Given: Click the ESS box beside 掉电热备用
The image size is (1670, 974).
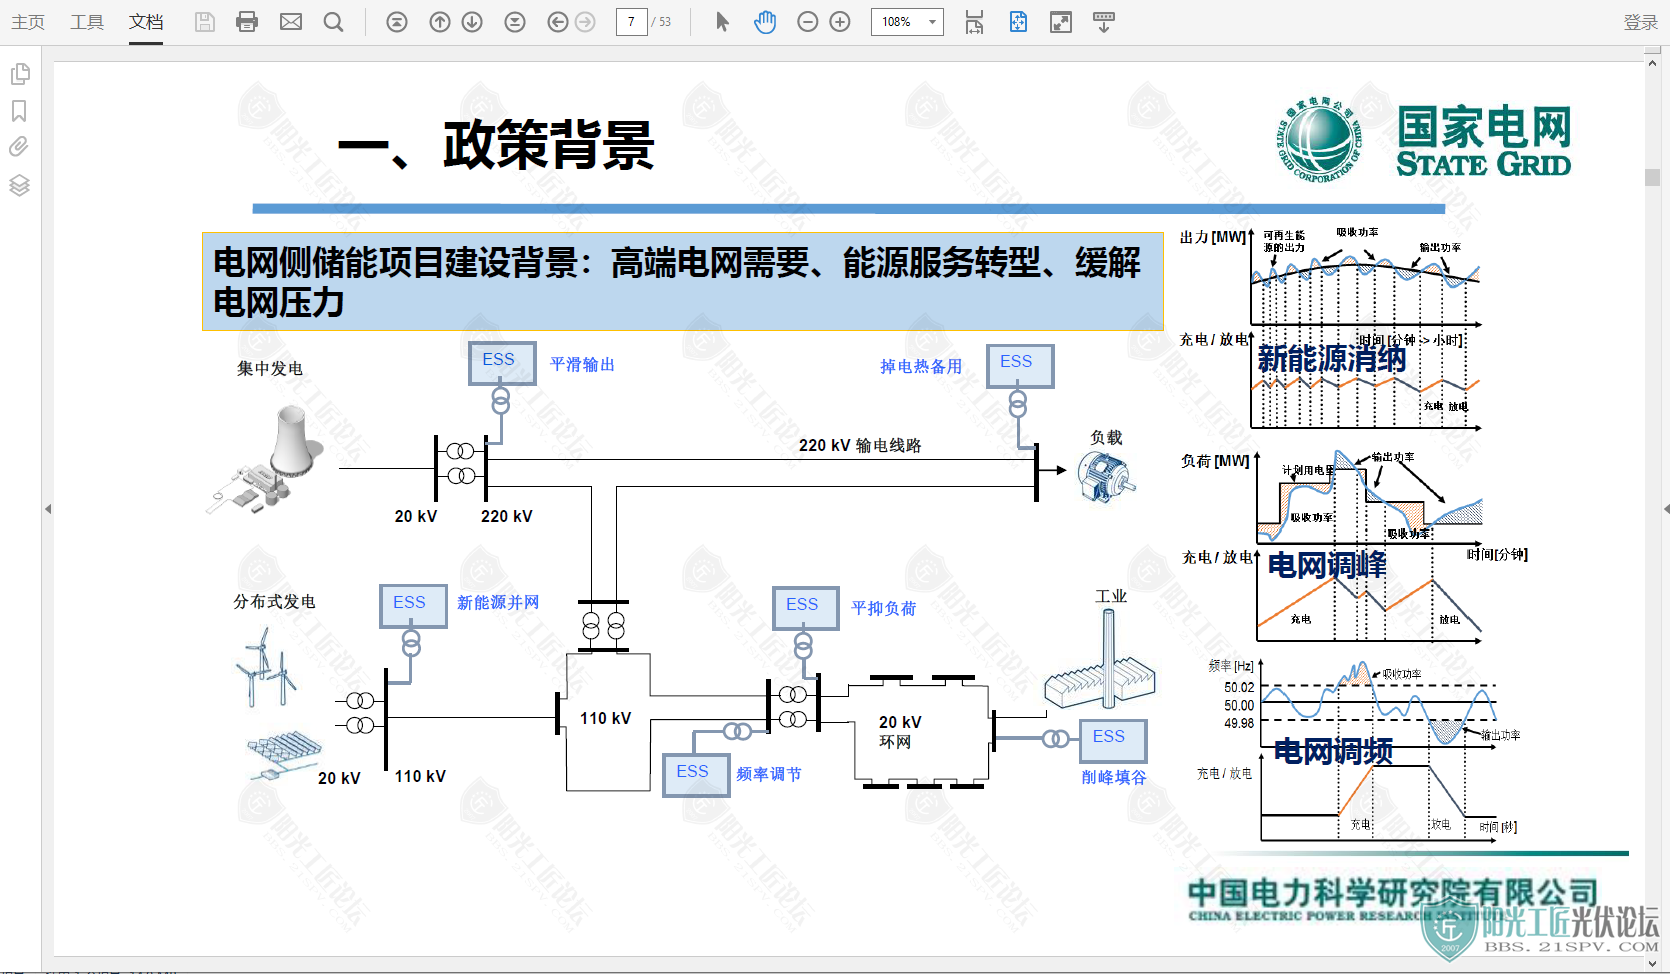Looking at the screenshot, I should 1019,366.
